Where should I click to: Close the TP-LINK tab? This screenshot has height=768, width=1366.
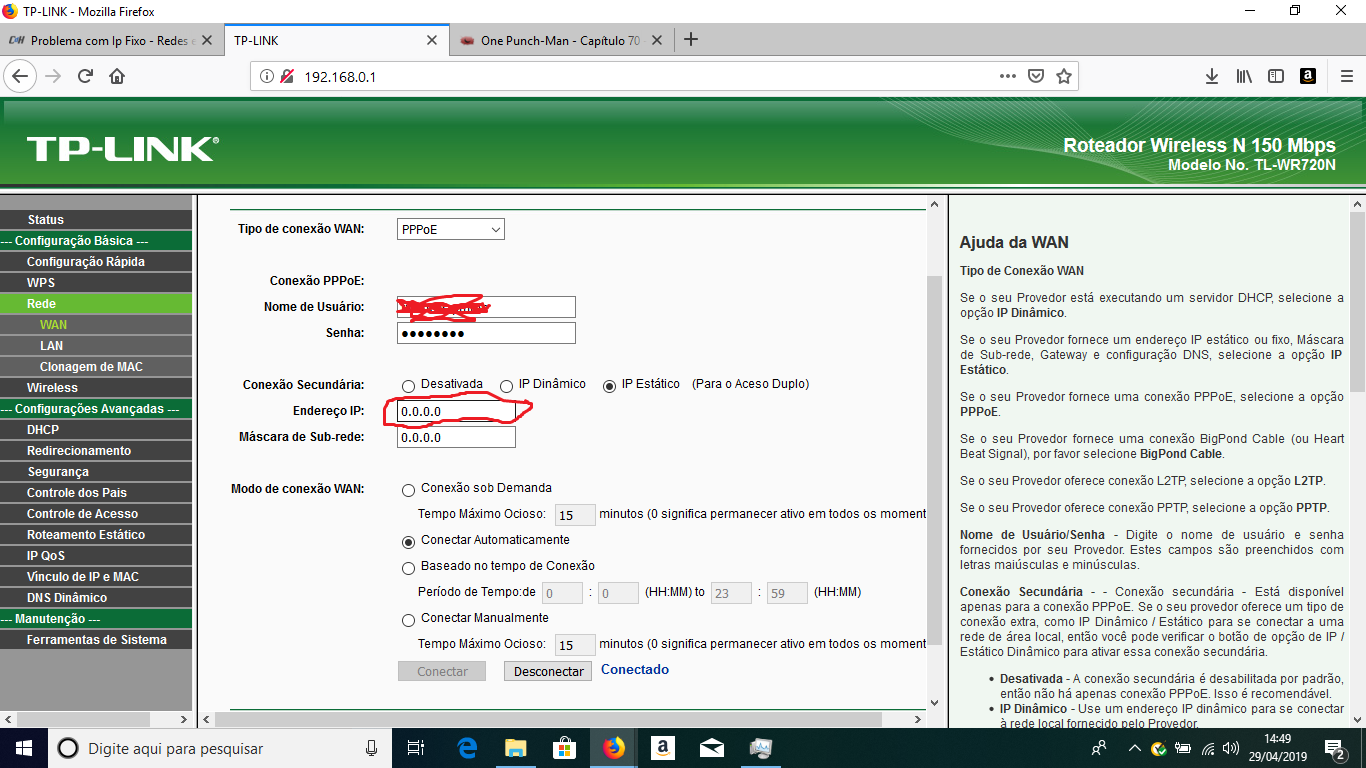coord(432,41)
